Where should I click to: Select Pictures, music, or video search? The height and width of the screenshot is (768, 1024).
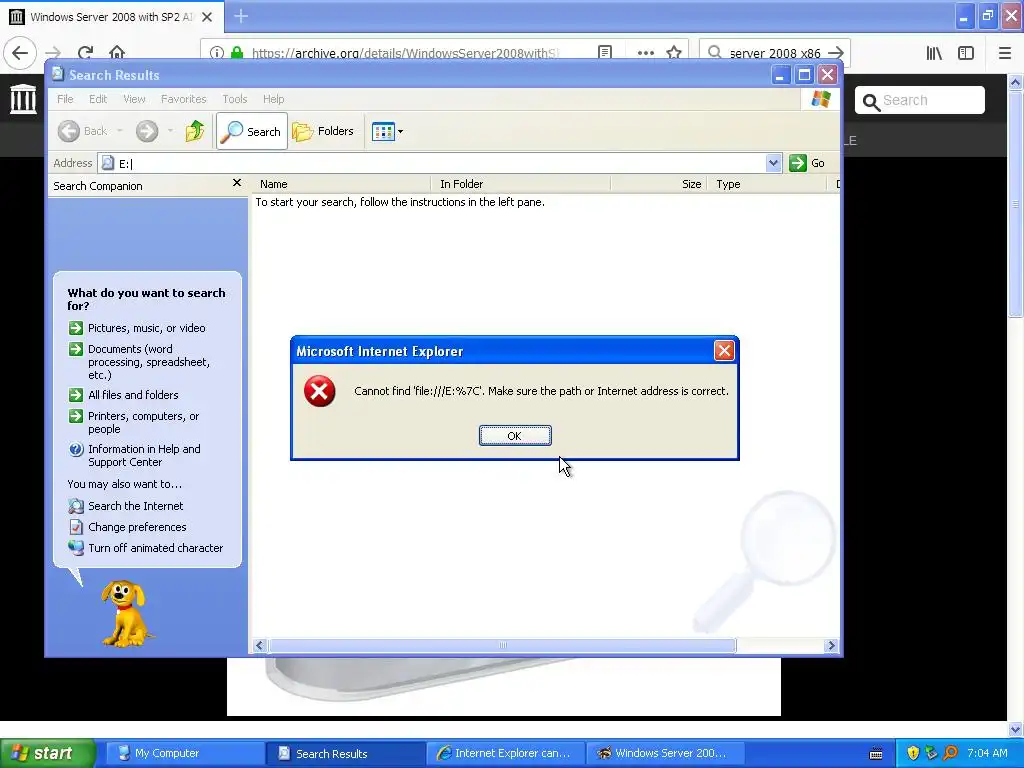[x=146, y=328]
